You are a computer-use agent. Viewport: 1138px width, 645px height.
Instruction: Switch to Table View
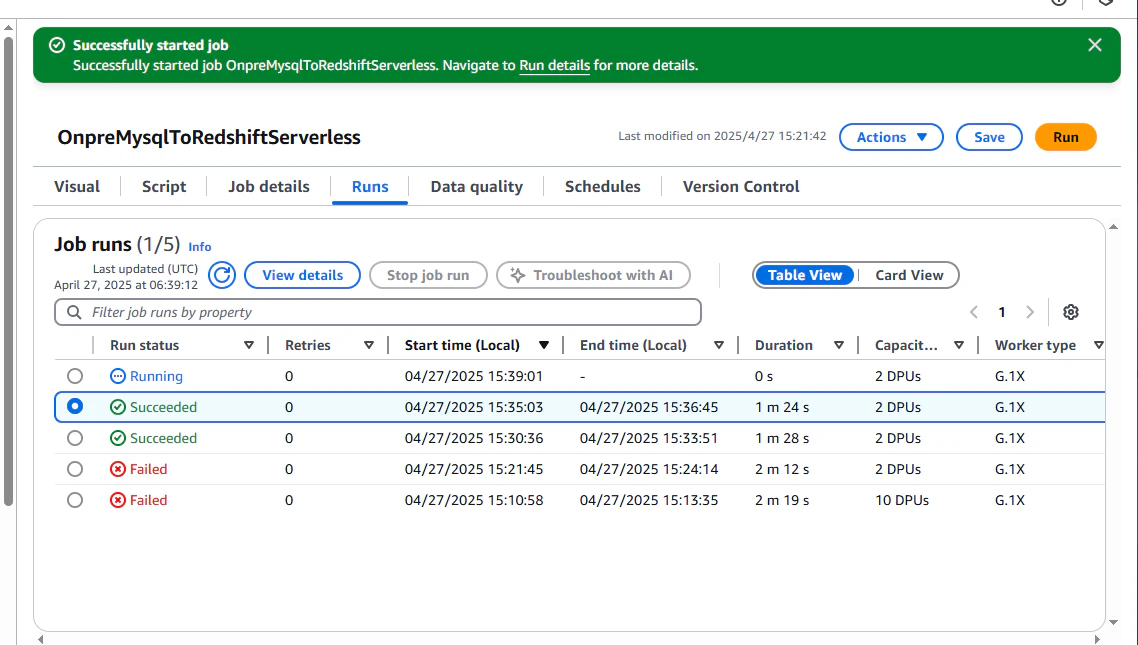coord(805,275)
